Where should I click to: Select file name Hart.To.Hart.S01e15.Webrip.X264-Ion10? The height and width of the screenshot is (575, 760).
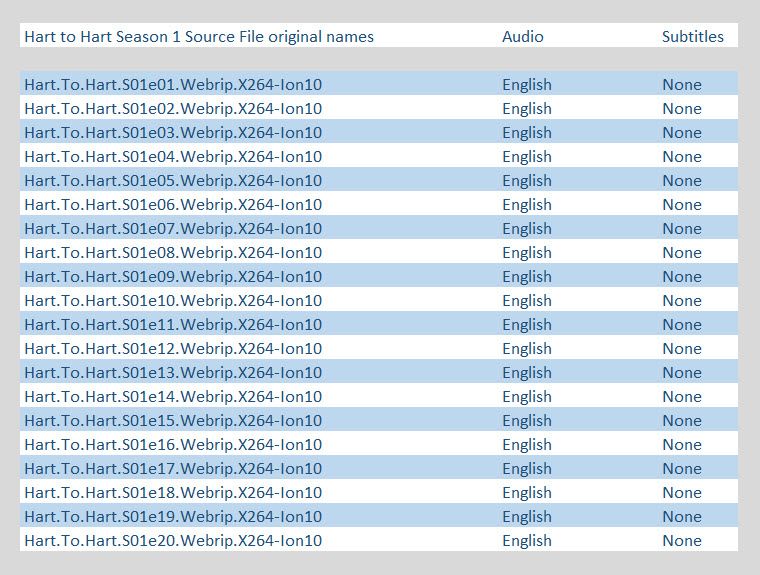(x=173, y=420)
